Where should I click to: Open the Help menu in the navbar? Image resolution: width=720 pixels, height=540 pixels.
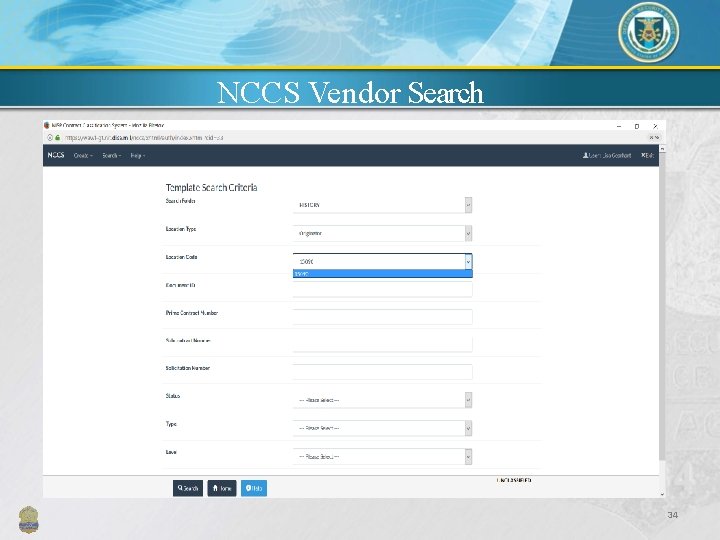(x=138, y=156)
